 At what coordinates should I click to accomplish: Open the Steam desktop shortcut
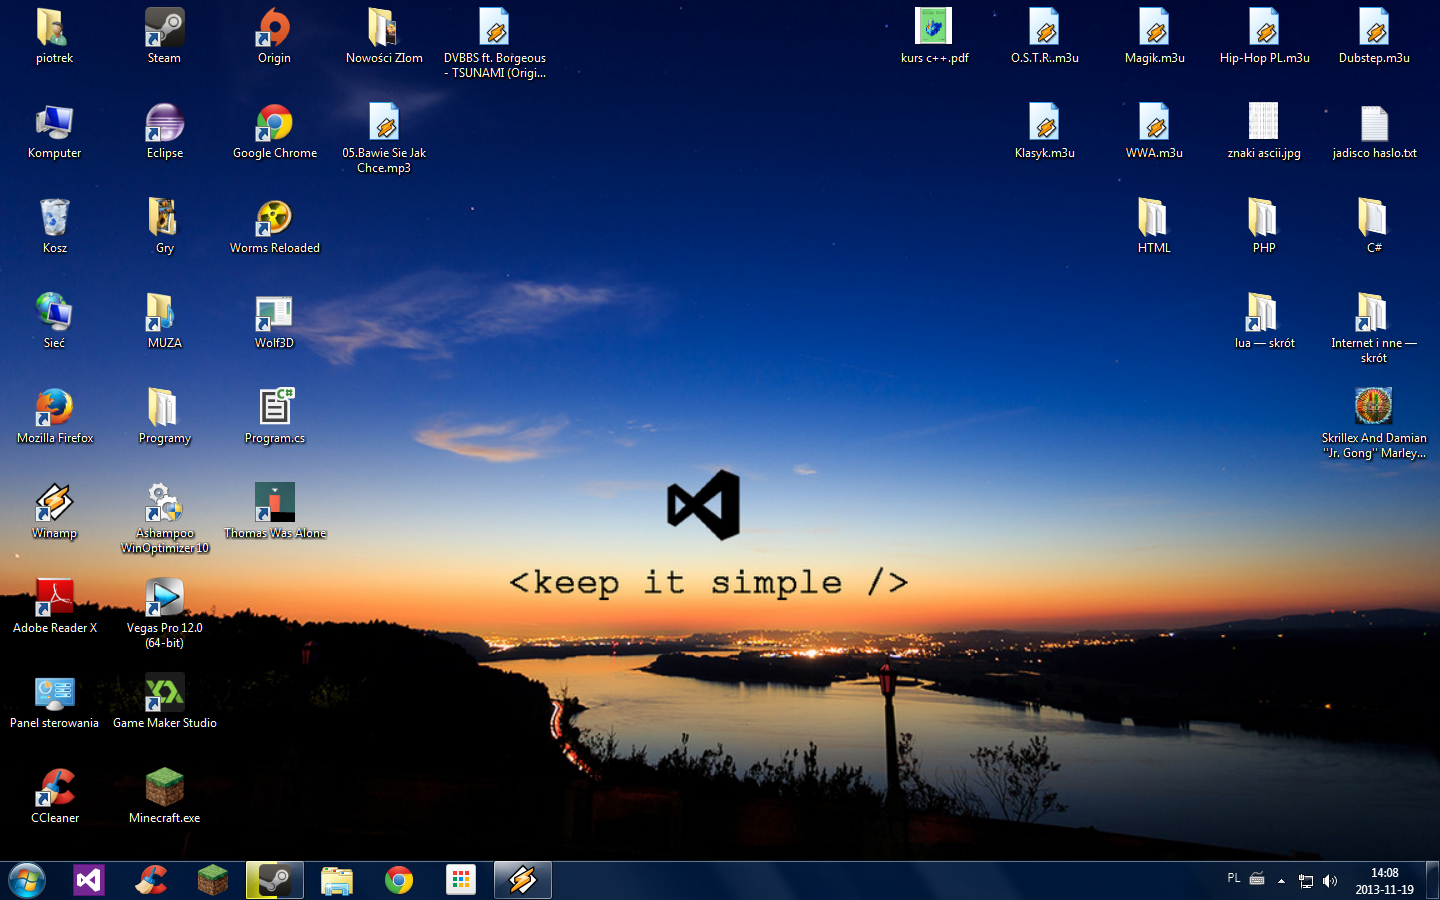point(164,30)
